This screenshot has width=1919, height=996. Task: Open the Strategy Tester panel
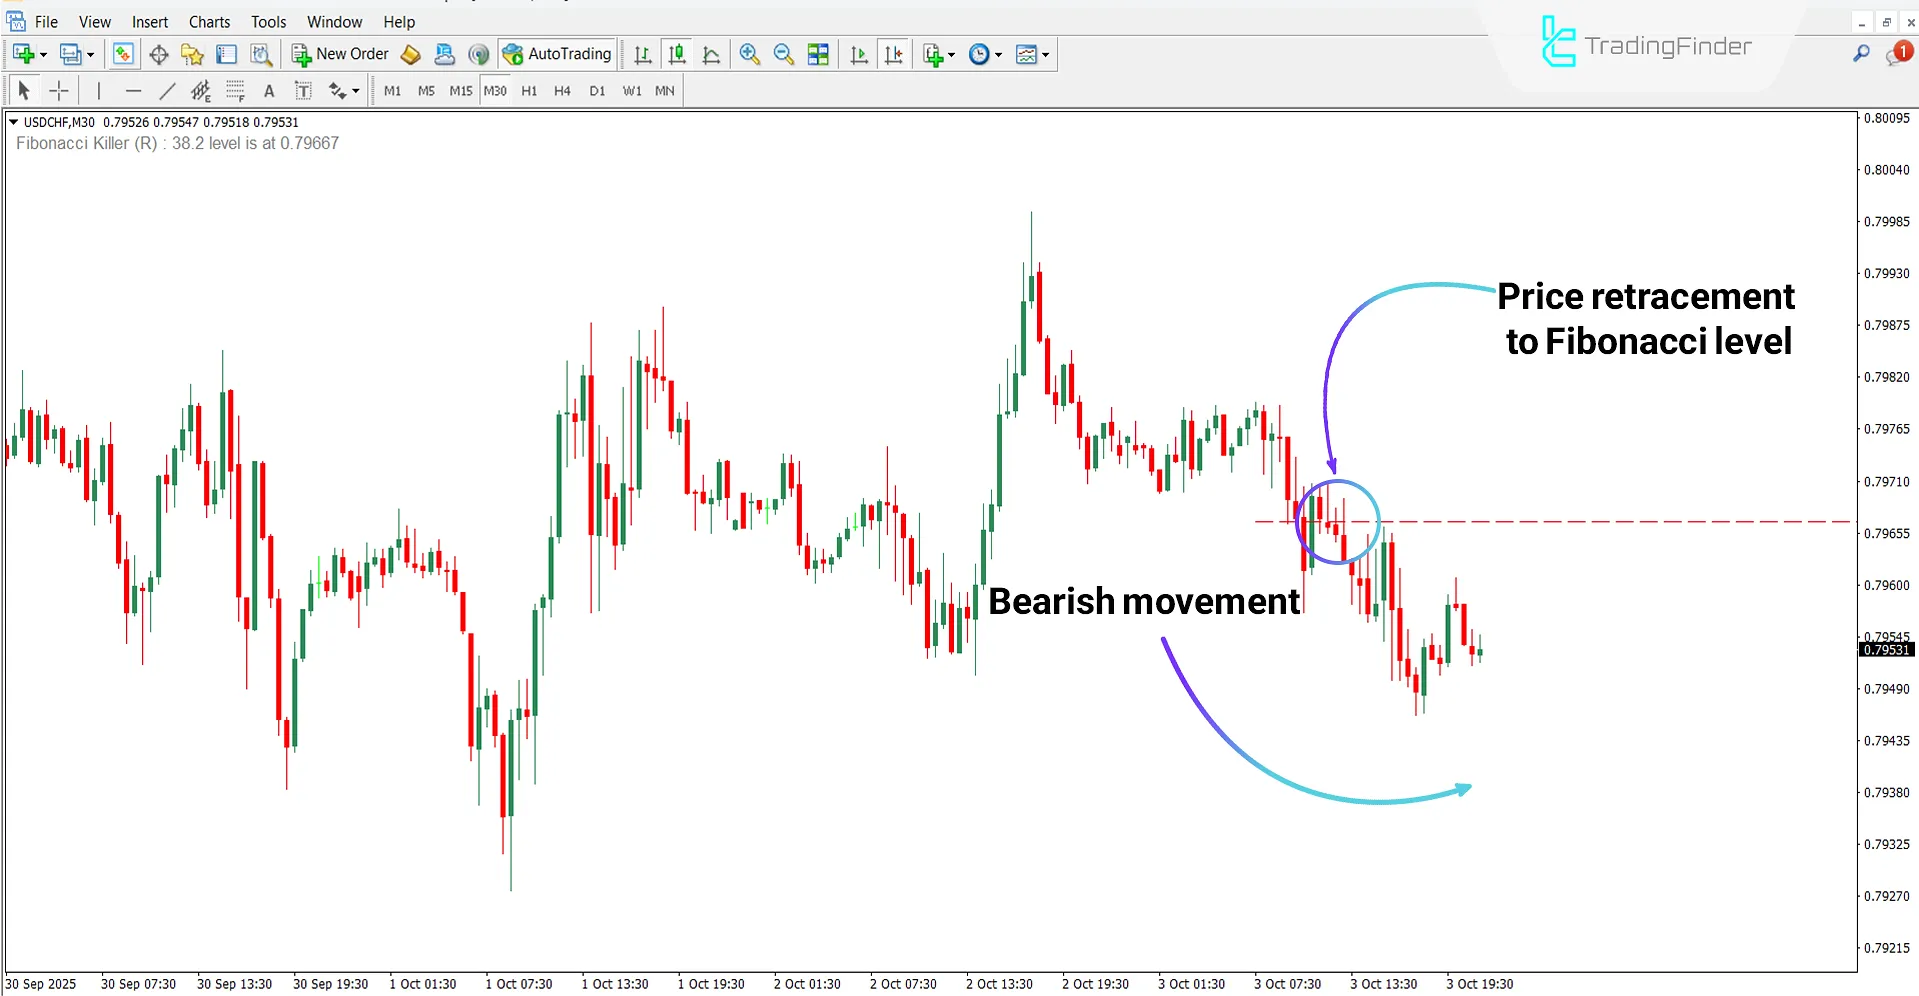(261, 54)
